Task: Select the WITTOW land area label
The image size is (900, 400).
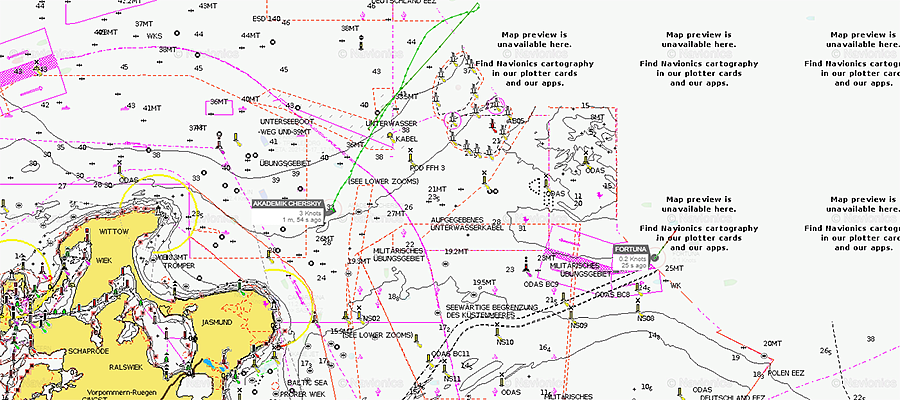Action: pos(112,232)
